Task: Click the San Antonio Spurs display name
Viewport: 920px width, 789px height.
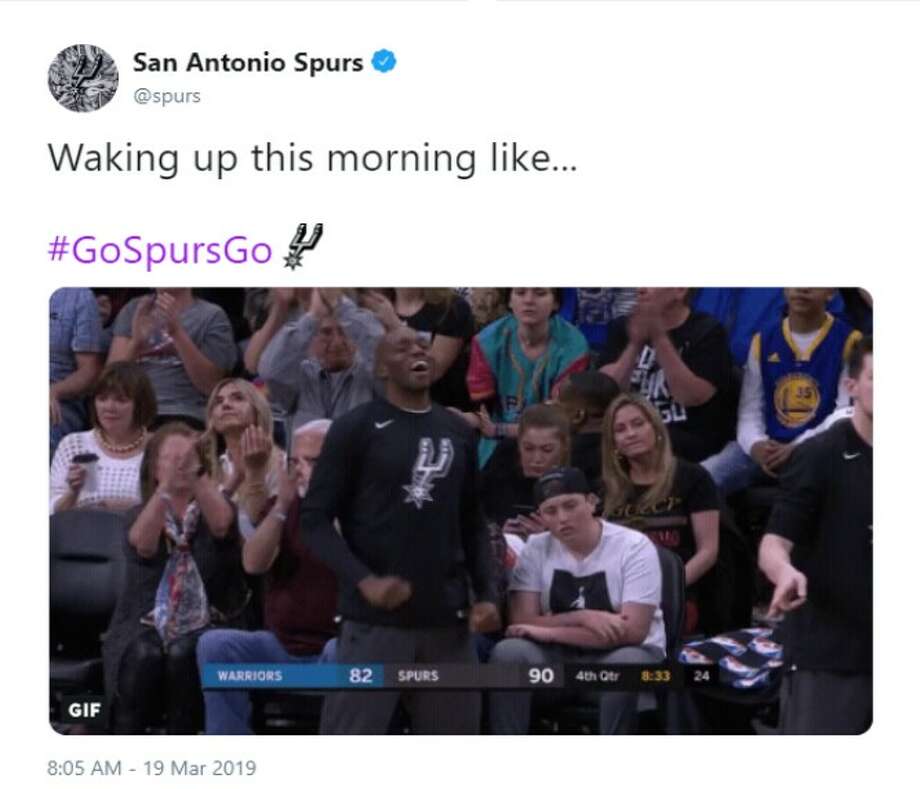Action: 248,63
